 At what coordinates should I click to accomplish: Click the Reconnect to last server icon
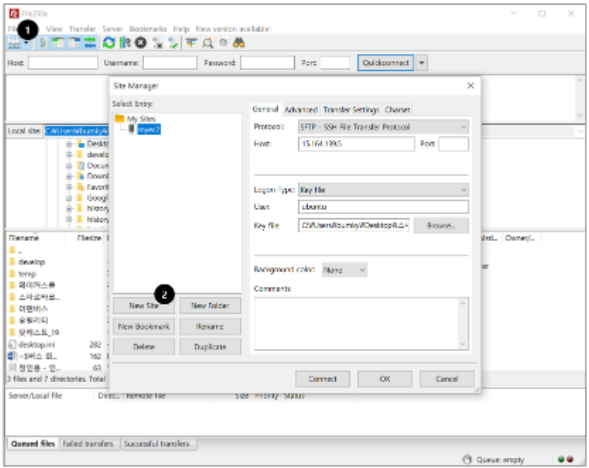tap(173, 43)
